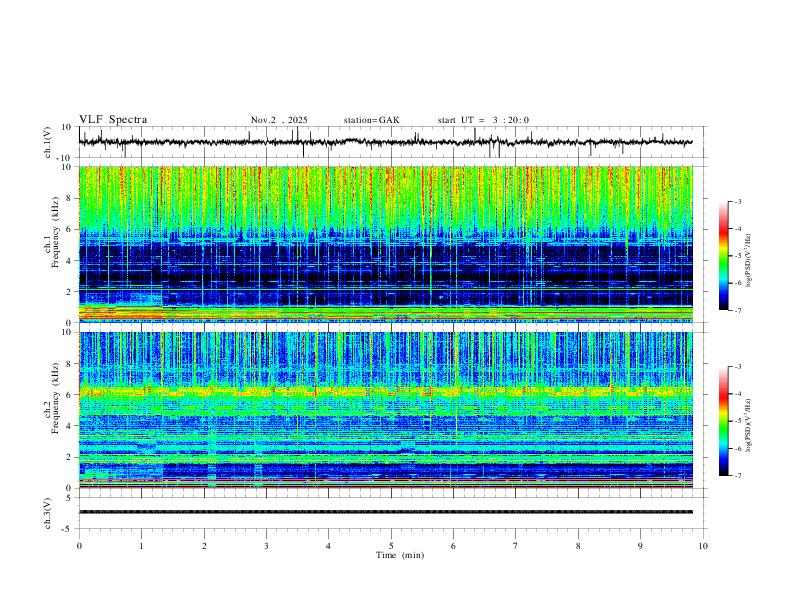The width and height of the screenshot is (792, 612).
Task: Click the "start UT = 3 :20: 0" text
Action: click(483, 120)
